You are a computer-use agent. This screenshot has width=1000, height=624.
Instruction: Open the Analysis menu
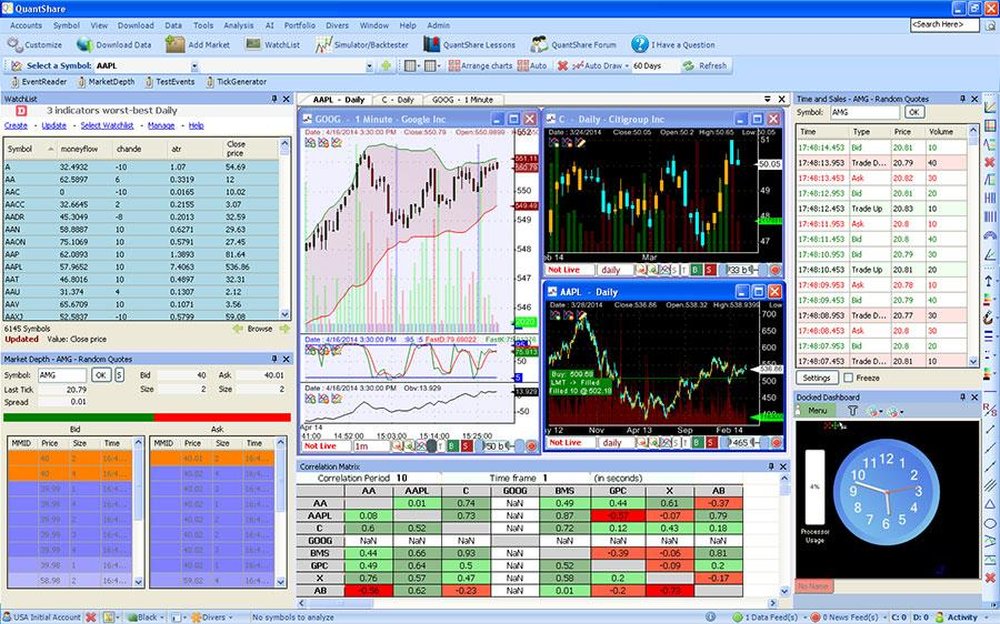click(x=240, y=25)
